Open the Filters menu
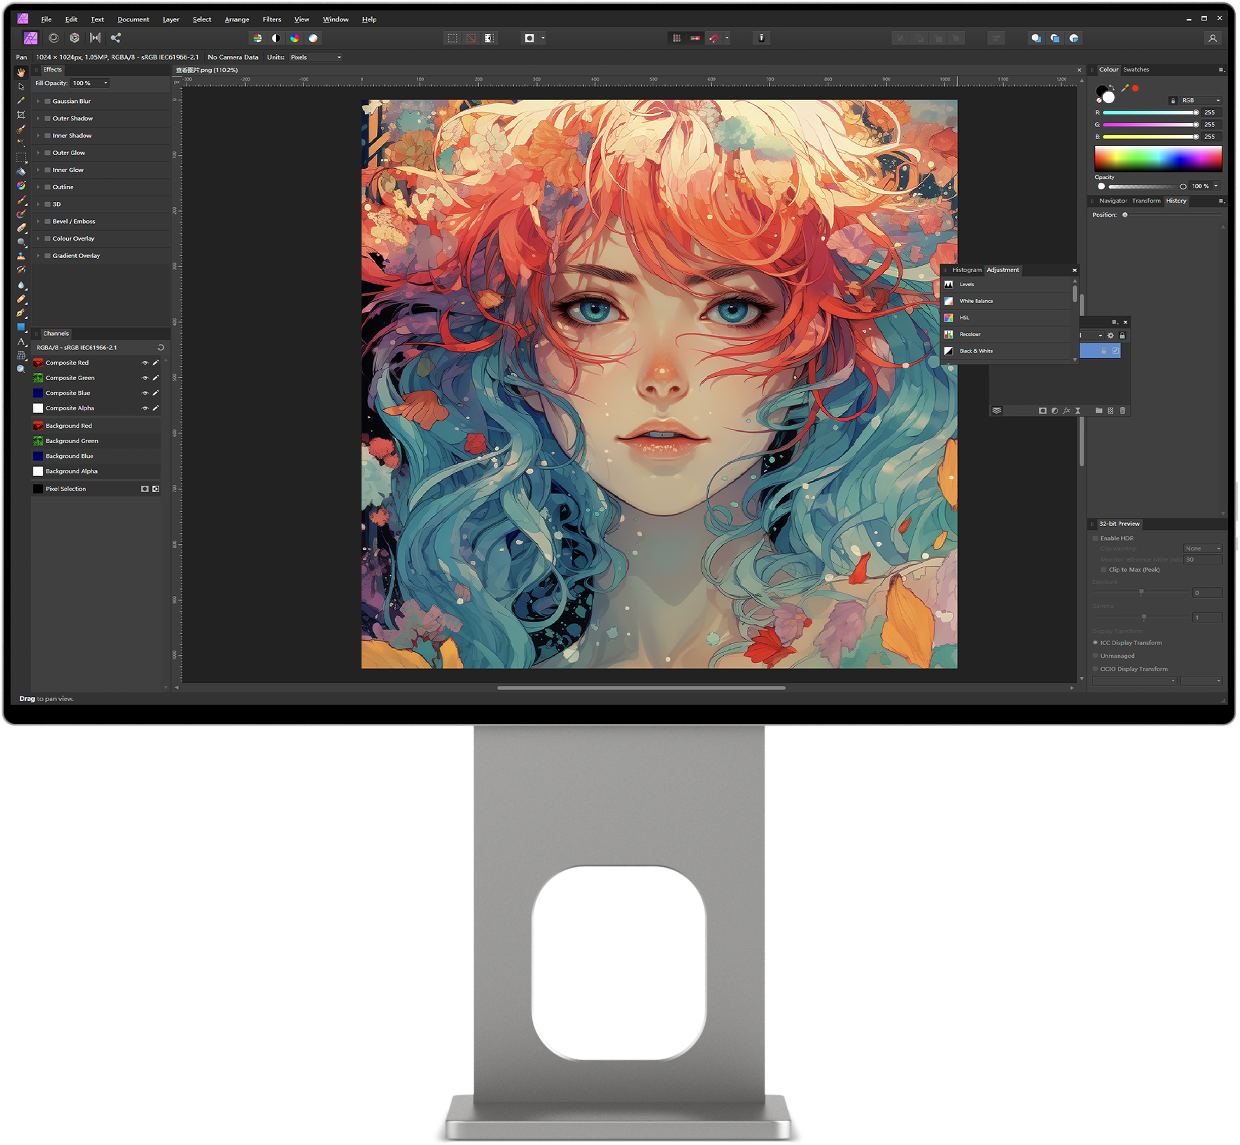The height and width of the screenshot is (1145, 1240). (272, 19)
